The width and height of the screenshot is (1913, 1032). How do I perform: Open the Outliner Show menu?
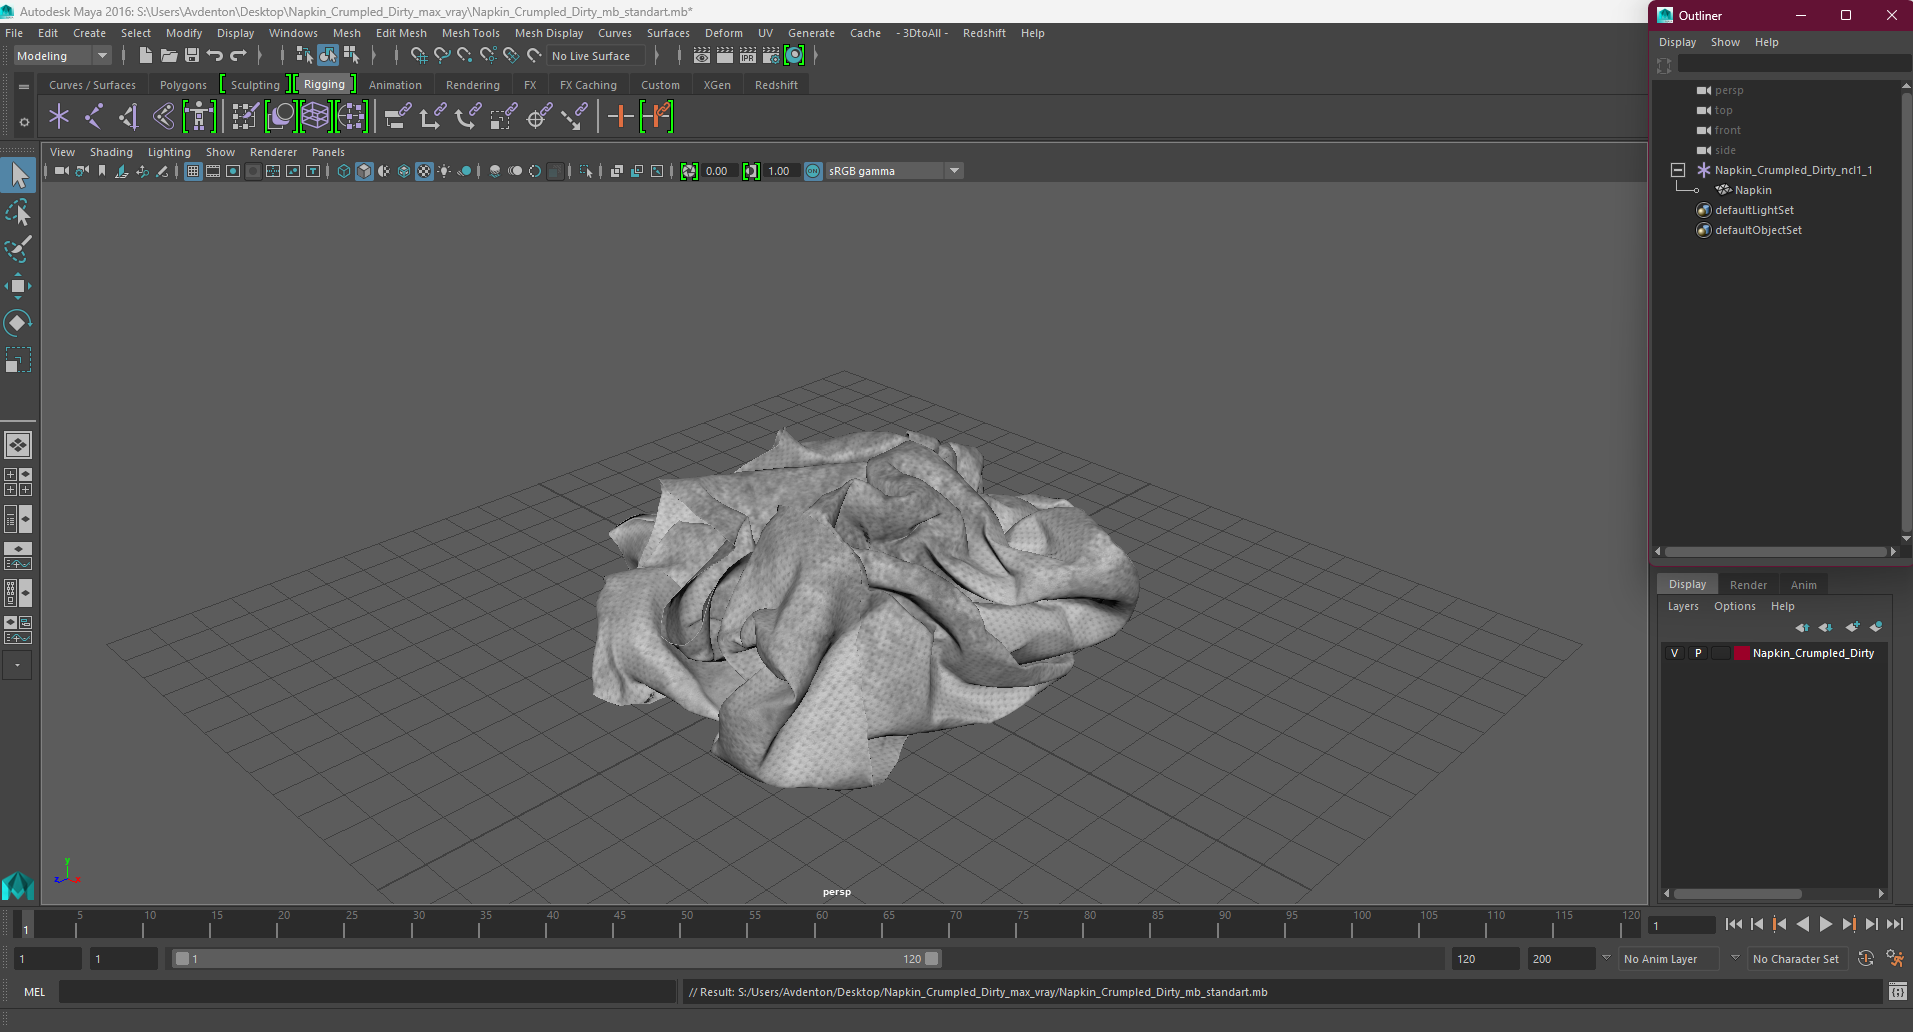(1725, 42)
